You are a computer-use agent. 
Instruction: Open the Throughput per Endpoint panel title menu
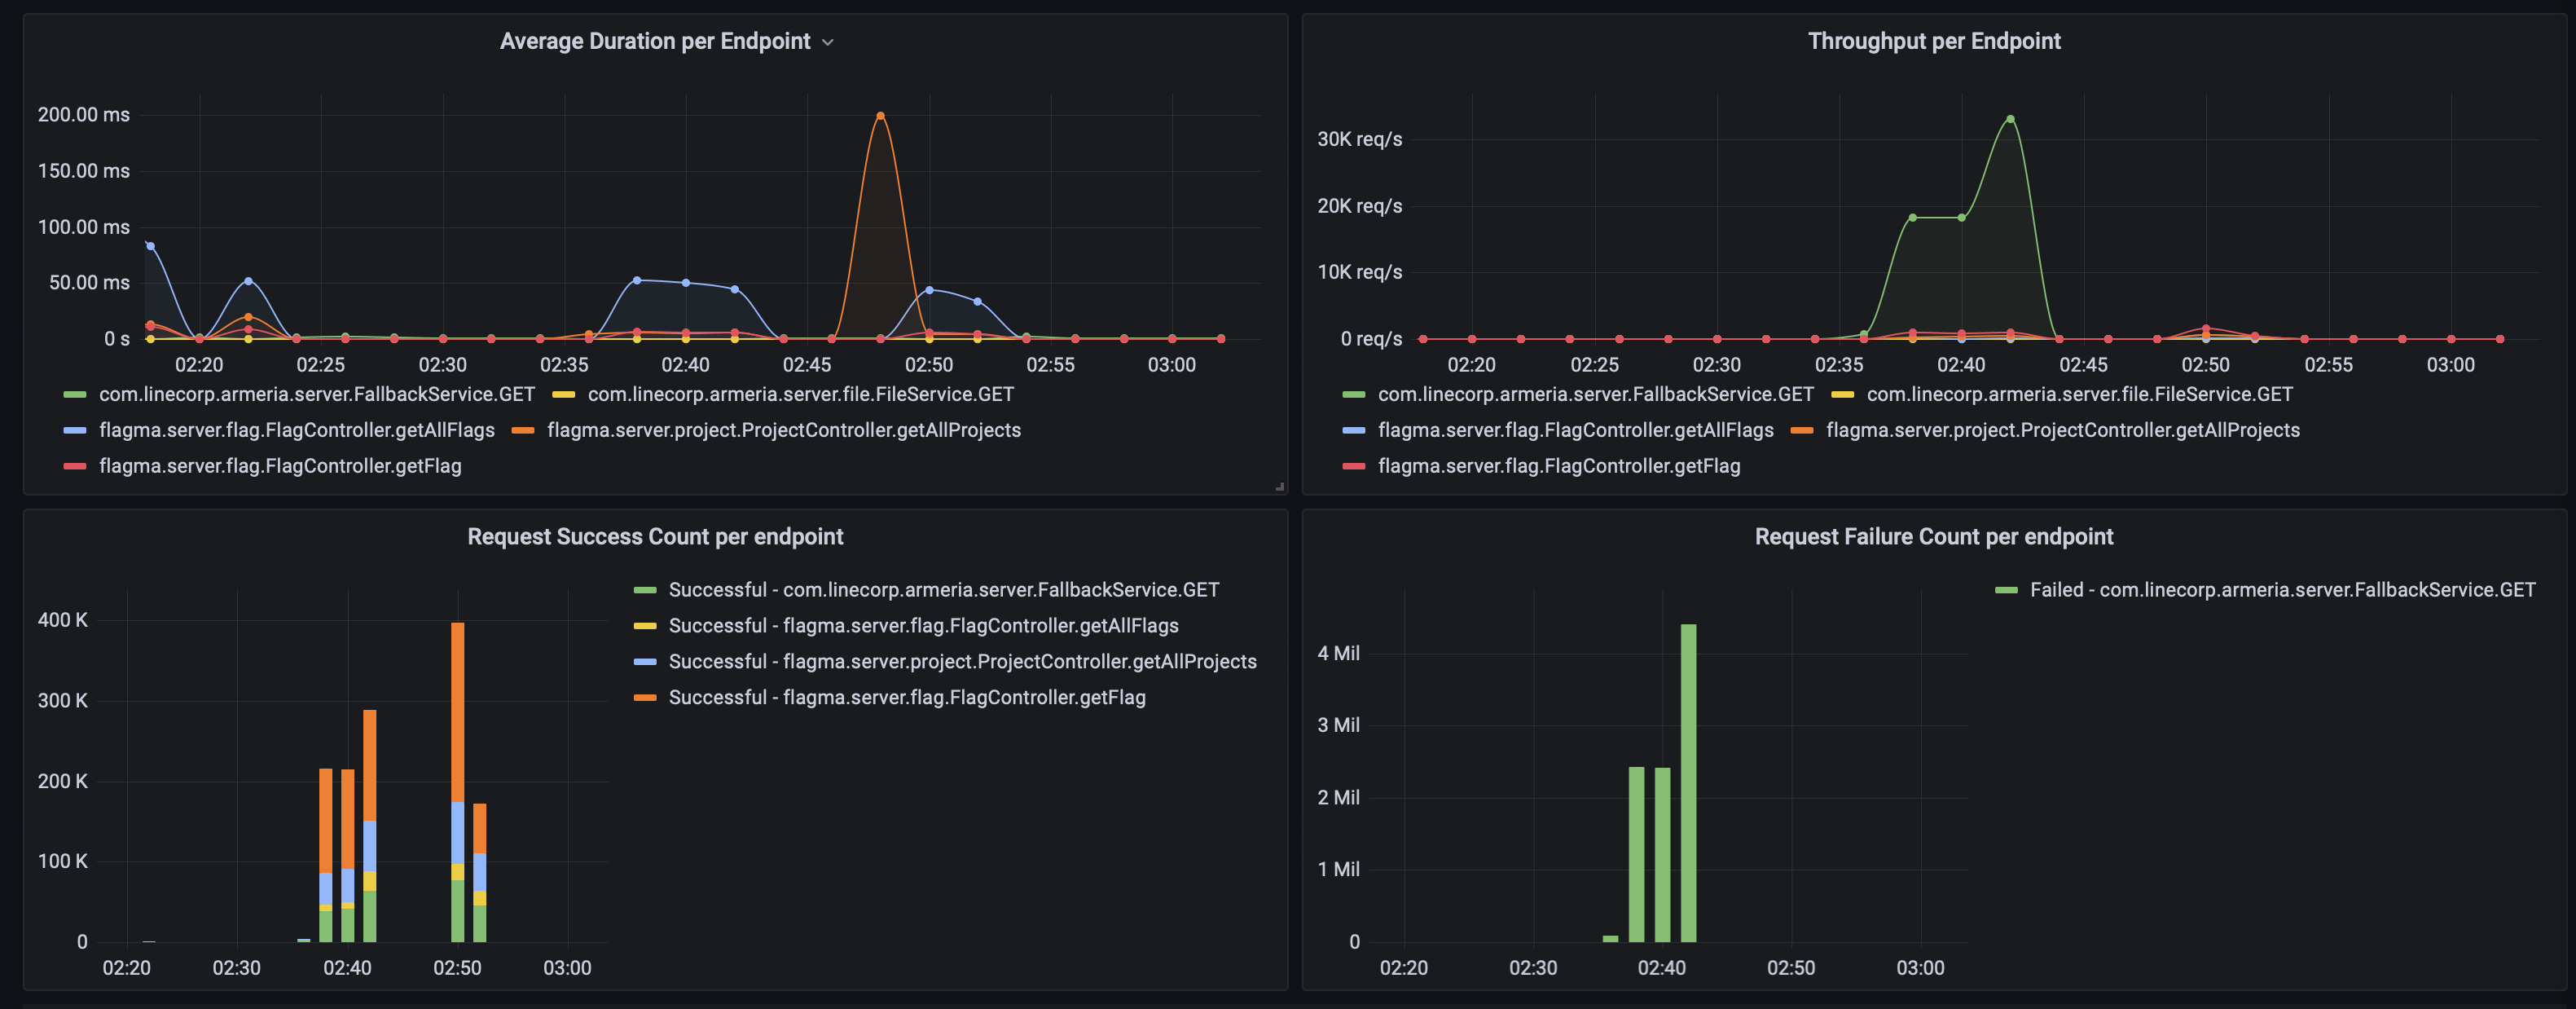click(x=1933, y=41)
